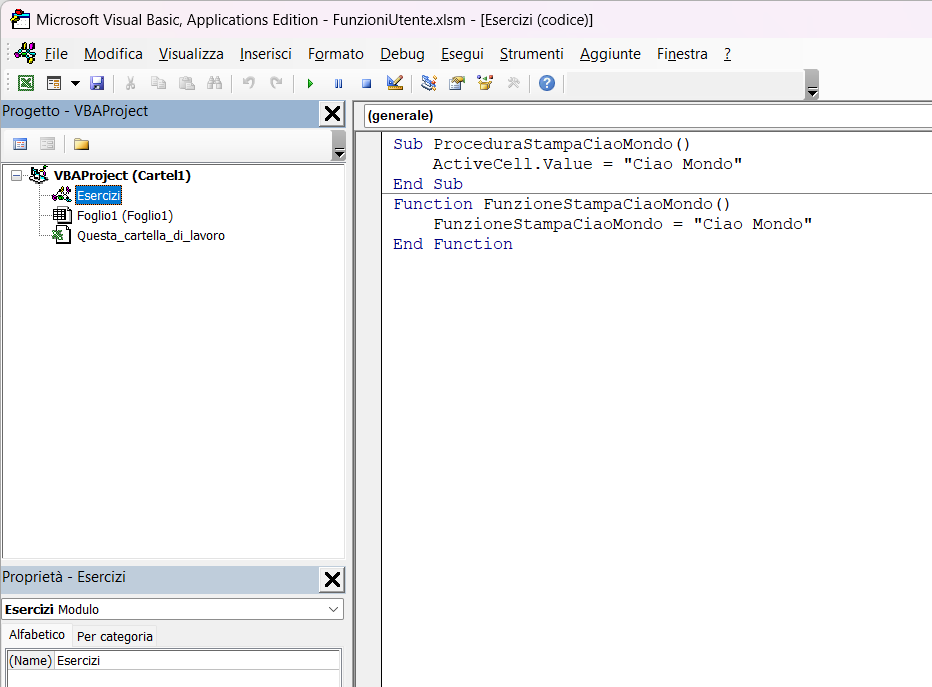
Task: Click the blue Help question mark icon
Action: click(546, 84)
